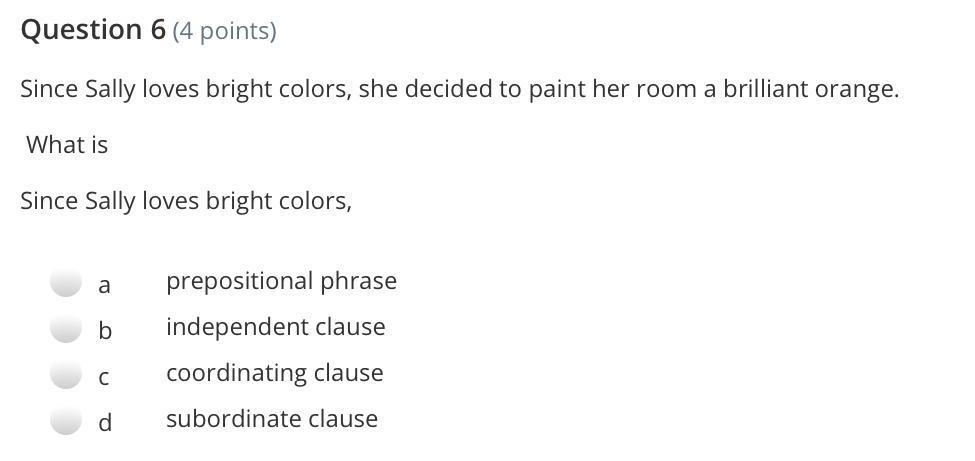Click the letter 'd' option label

105,422
